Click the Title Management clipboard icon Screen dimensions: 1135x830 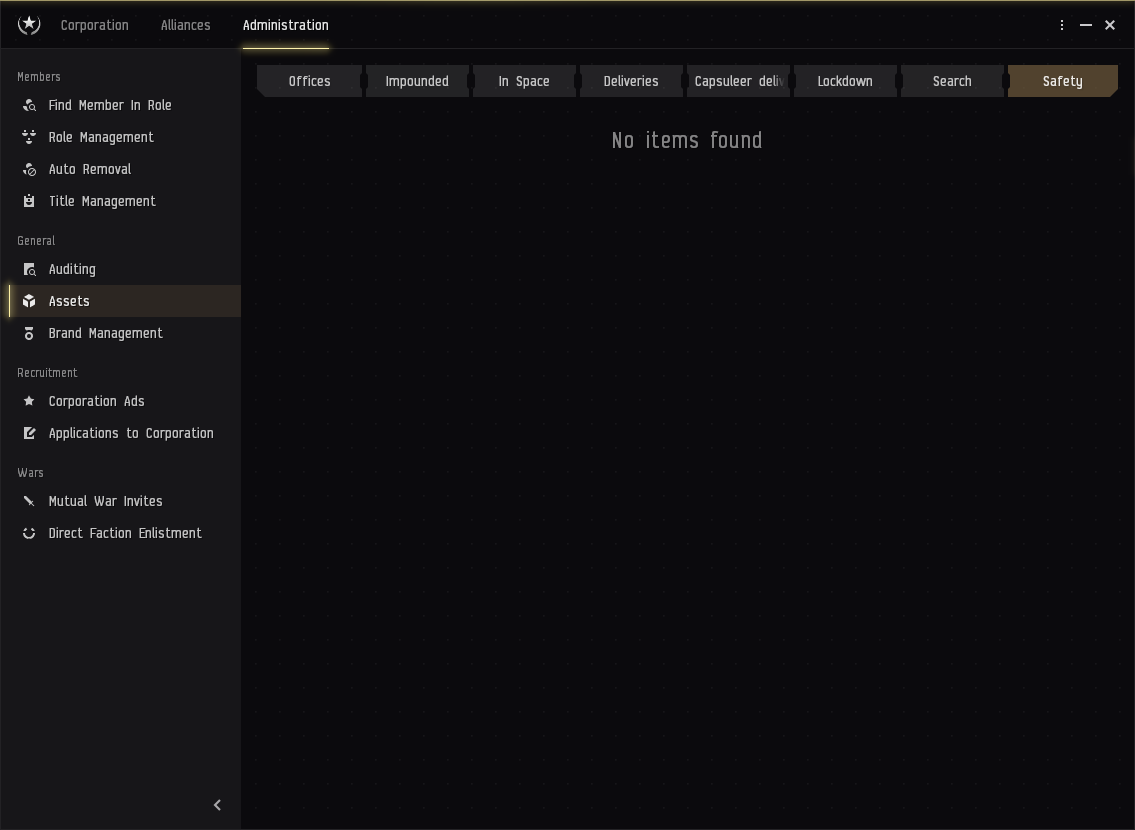point(29,201)
